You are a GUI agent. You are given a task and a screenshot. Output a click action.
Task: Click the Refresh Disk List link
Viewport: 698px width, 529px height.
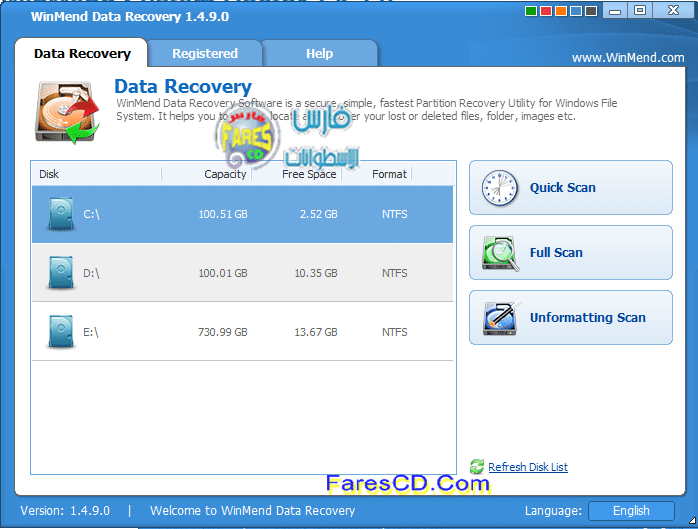point(528,467)
